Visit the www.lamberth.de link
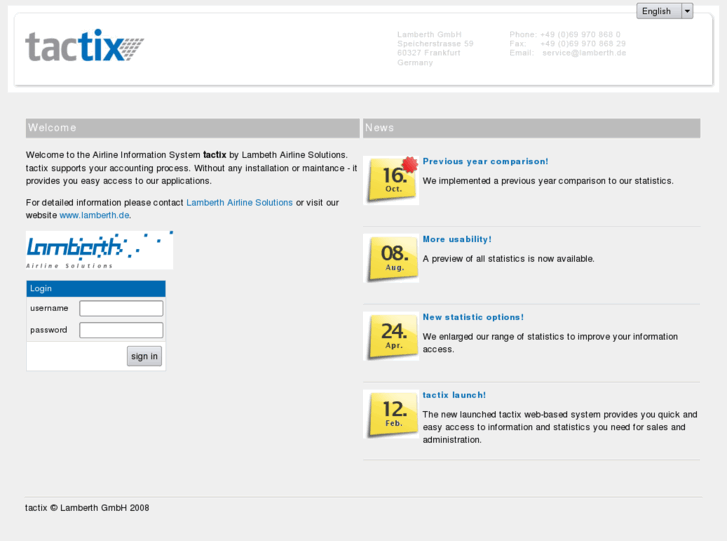Viewport: 727px width, 545px height. [x=94, y=215]
